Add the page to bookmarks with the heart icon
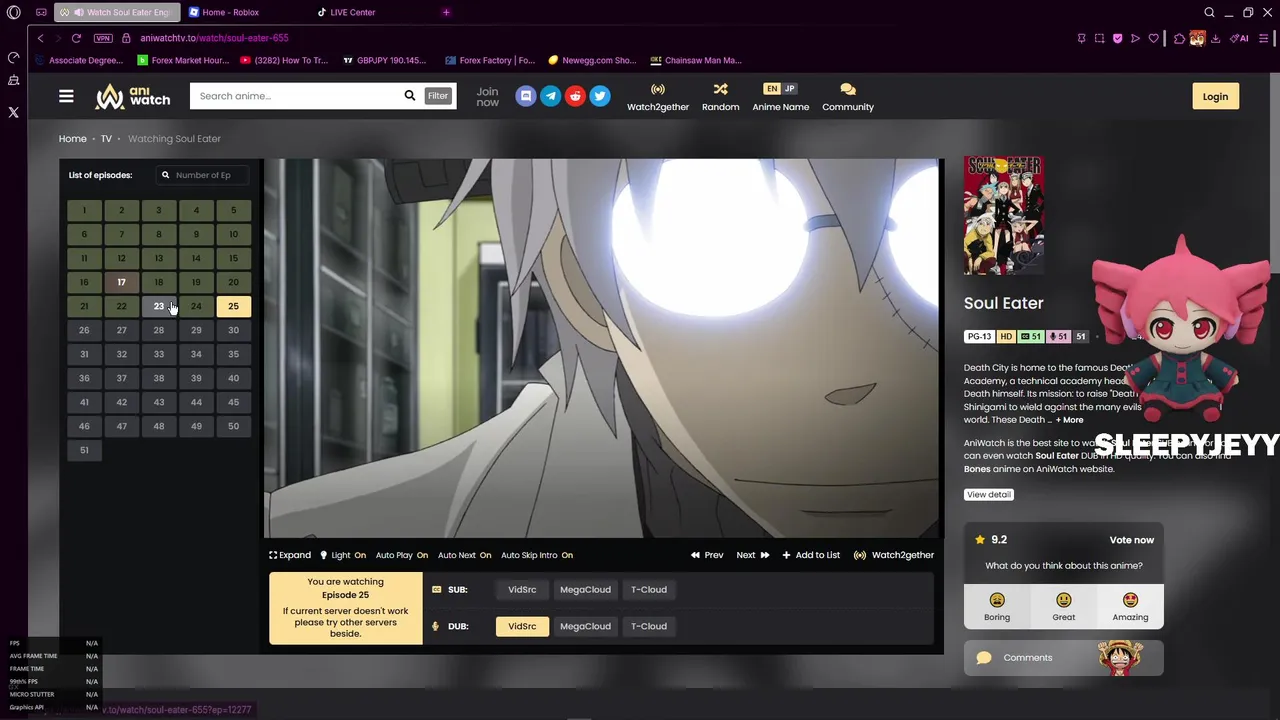1280x720 pixels. coord(1153,38)
